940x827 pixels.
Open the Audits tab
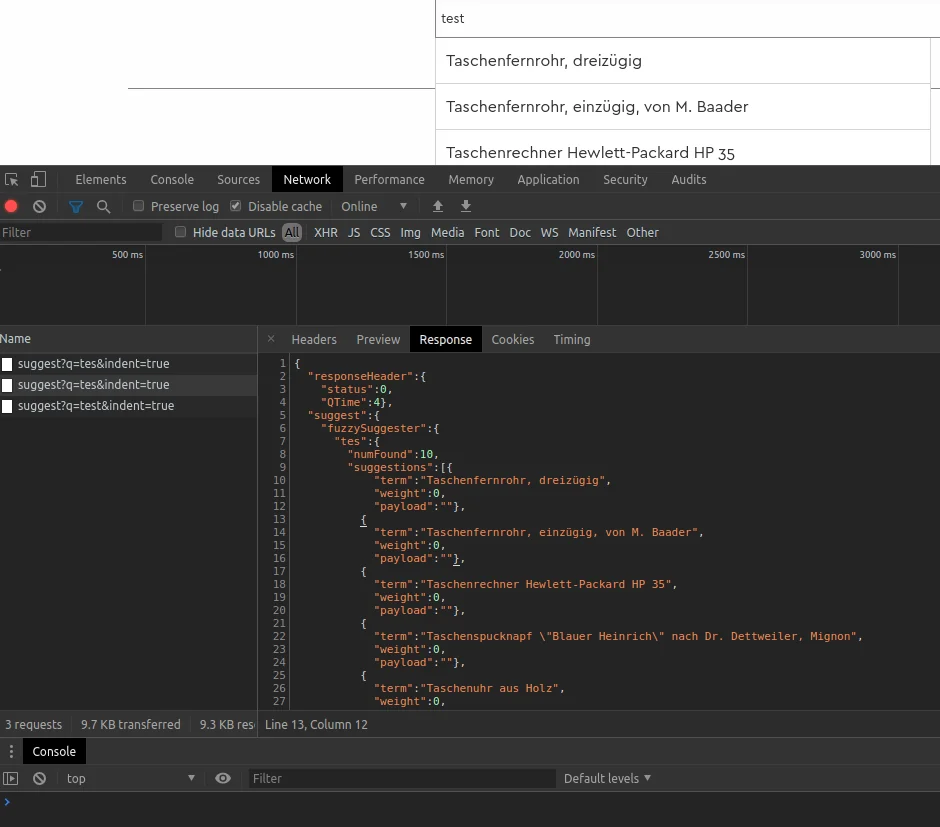(x=689, y=179)
